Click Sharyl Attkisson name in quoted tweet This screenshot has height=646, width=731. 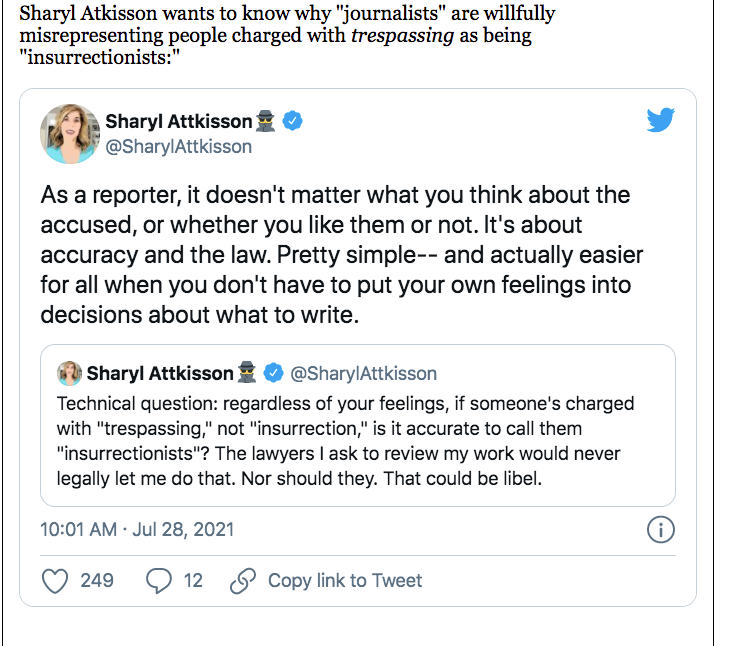point(159,374)
